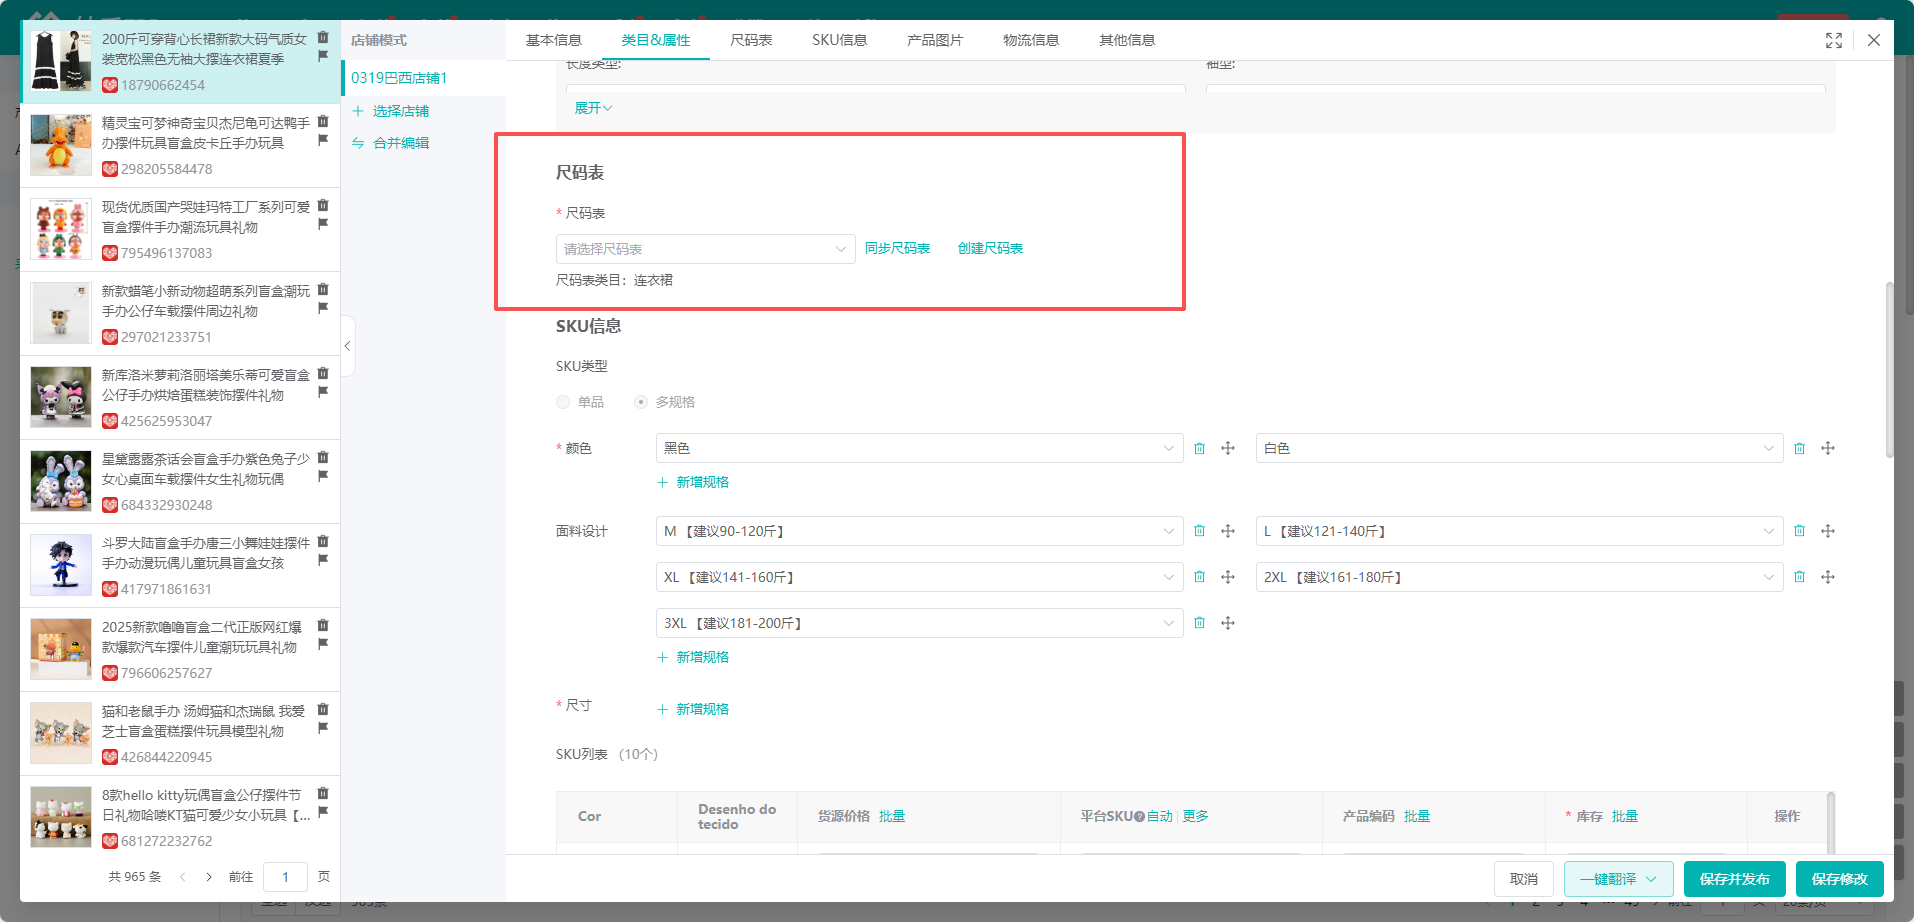Click flag icon on the Pokémon toy product
This screenshot has width=1914, height=922.
click(x=323, y=140)
